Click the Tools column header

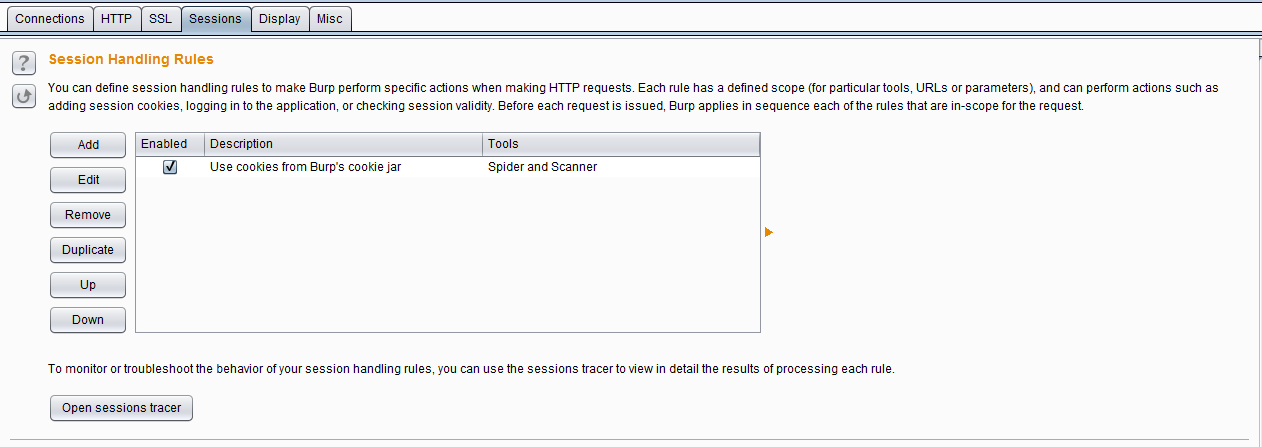click(621, 144)
